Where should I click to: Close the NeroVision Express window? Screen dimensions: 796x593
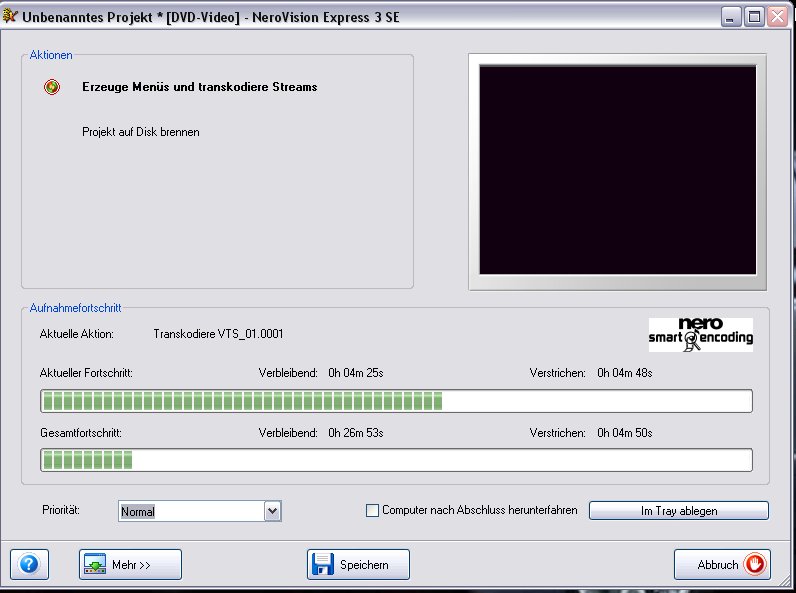point(778,17)
